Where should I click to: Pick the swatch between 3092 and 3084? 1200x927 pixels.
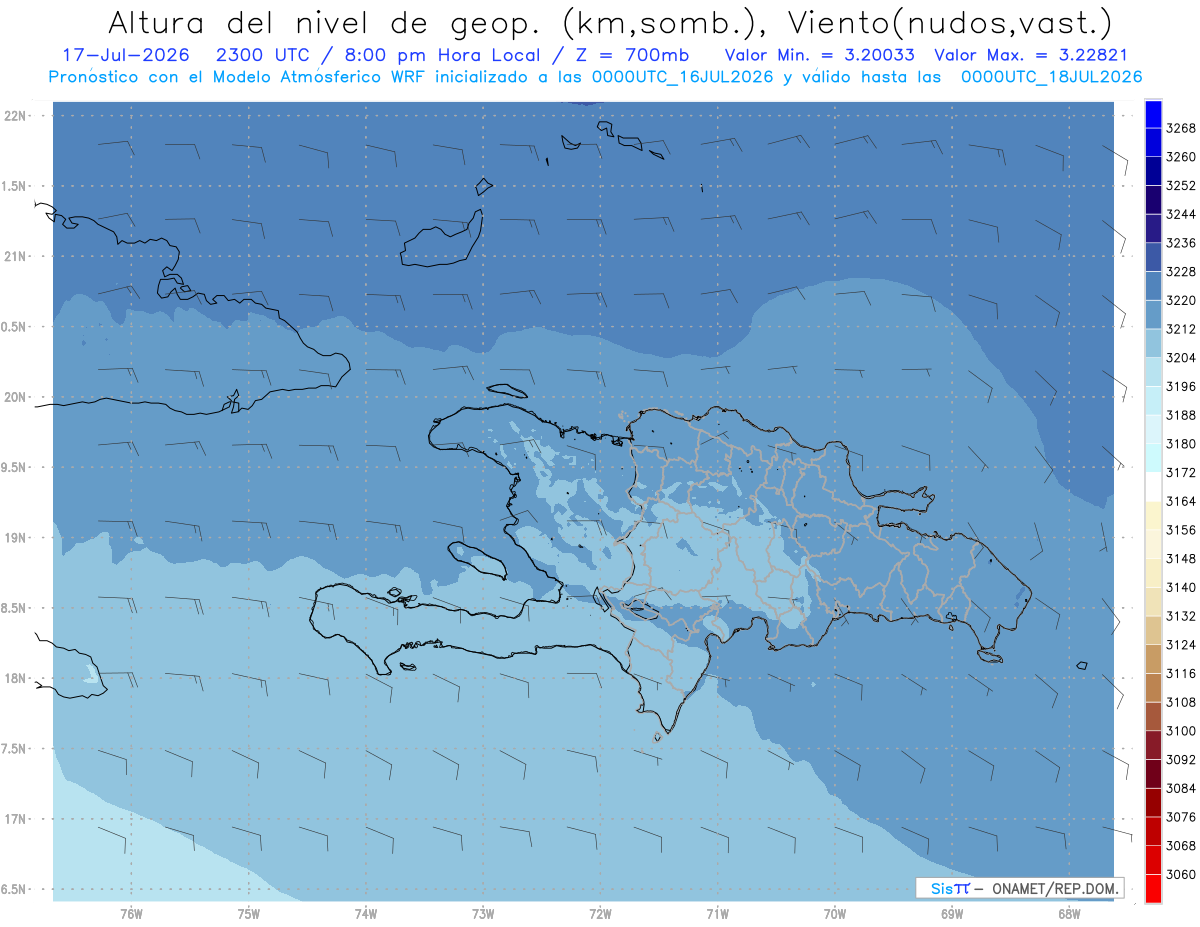[x=1153, y=773]
